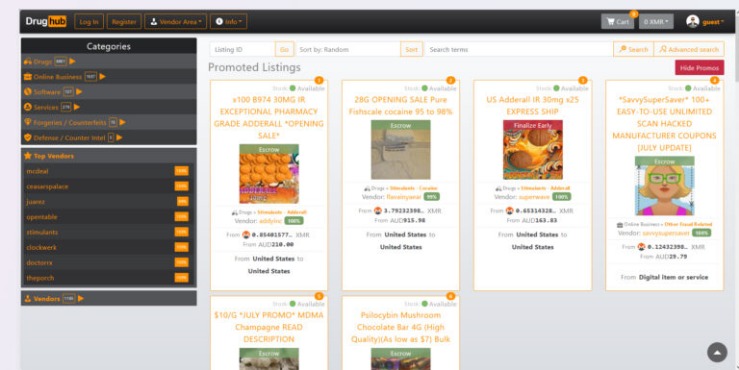The height and width of the screenshot is (370, 739).
Task: Focus the Search terms field
Action: point(518,49)
